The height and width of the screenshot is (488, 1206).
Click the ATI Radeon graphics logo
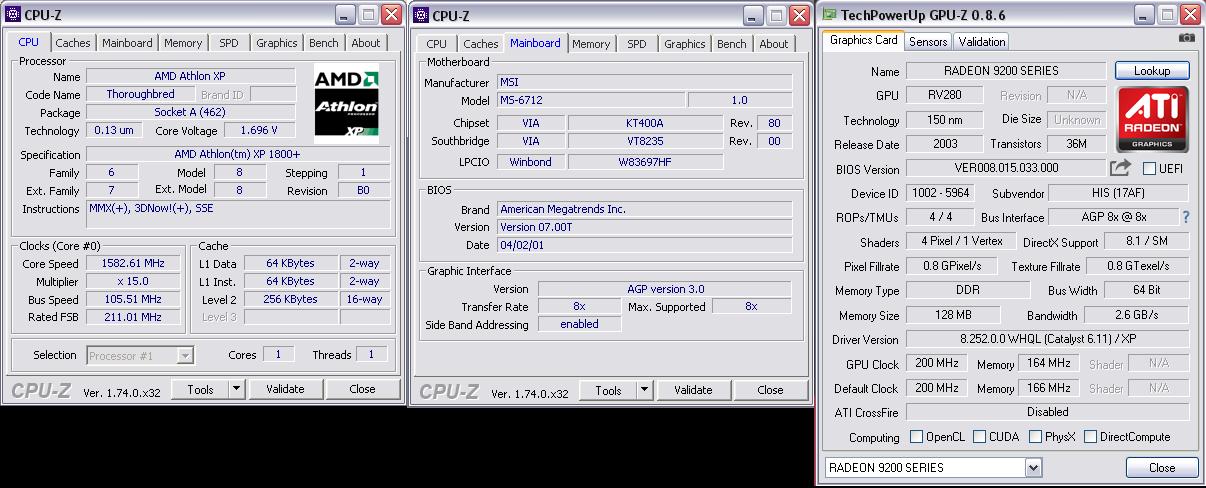[1152, 120]
